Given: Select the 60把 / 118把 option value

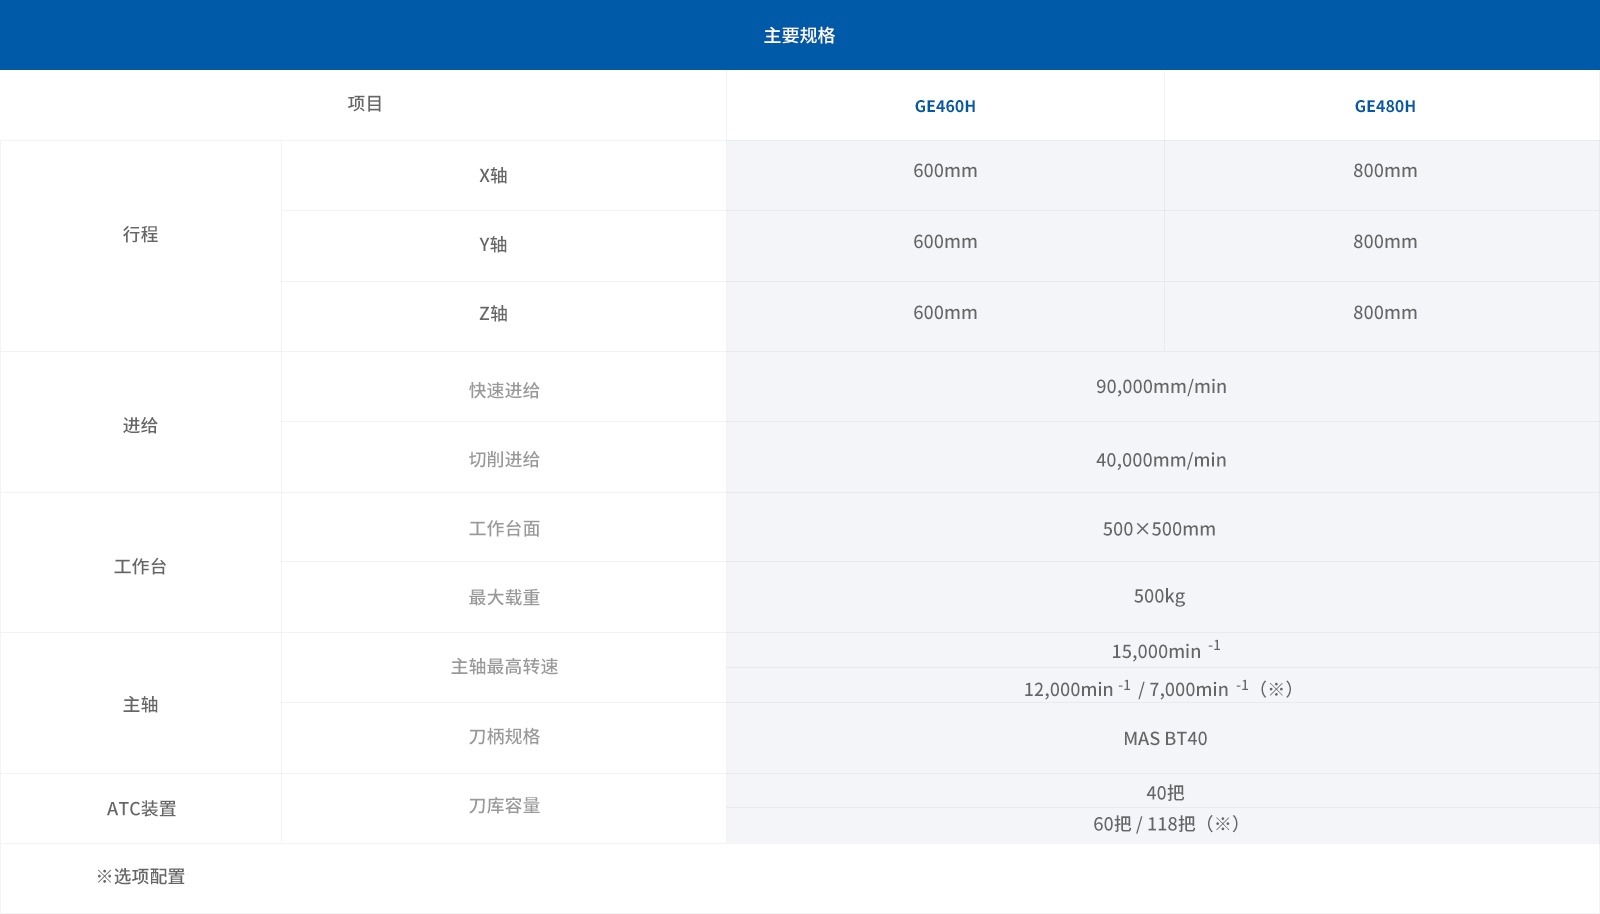Looking at the screenshot, I should (1166, 823).
